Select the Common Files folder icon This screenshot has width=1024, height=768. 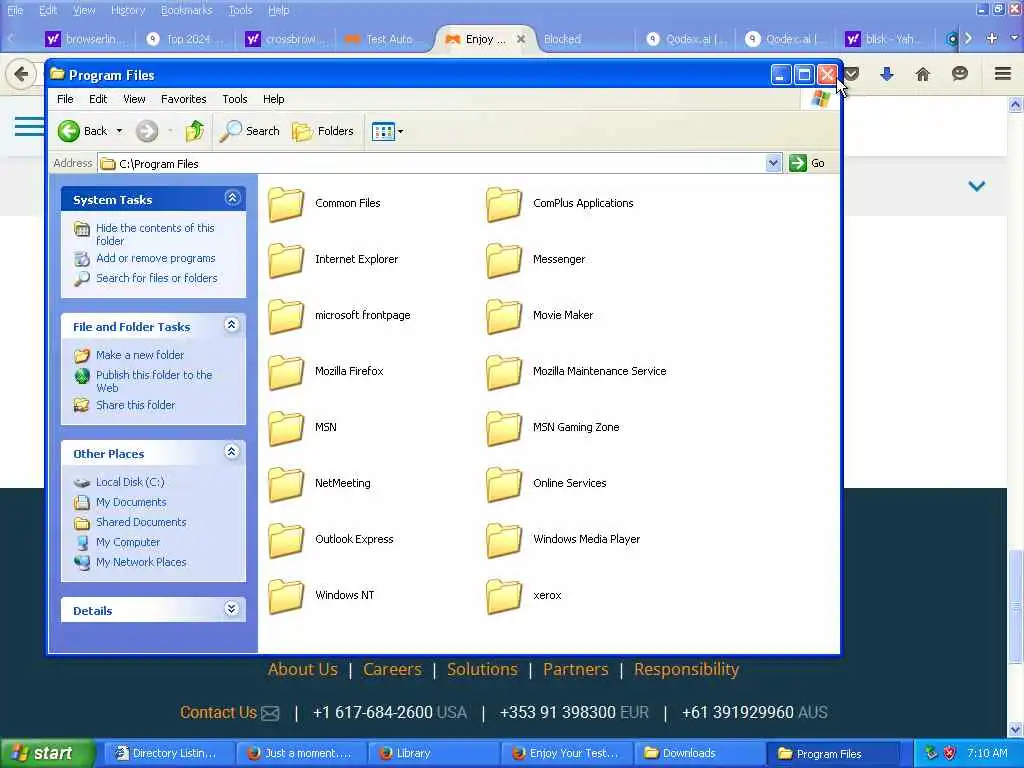coord(286,204)
